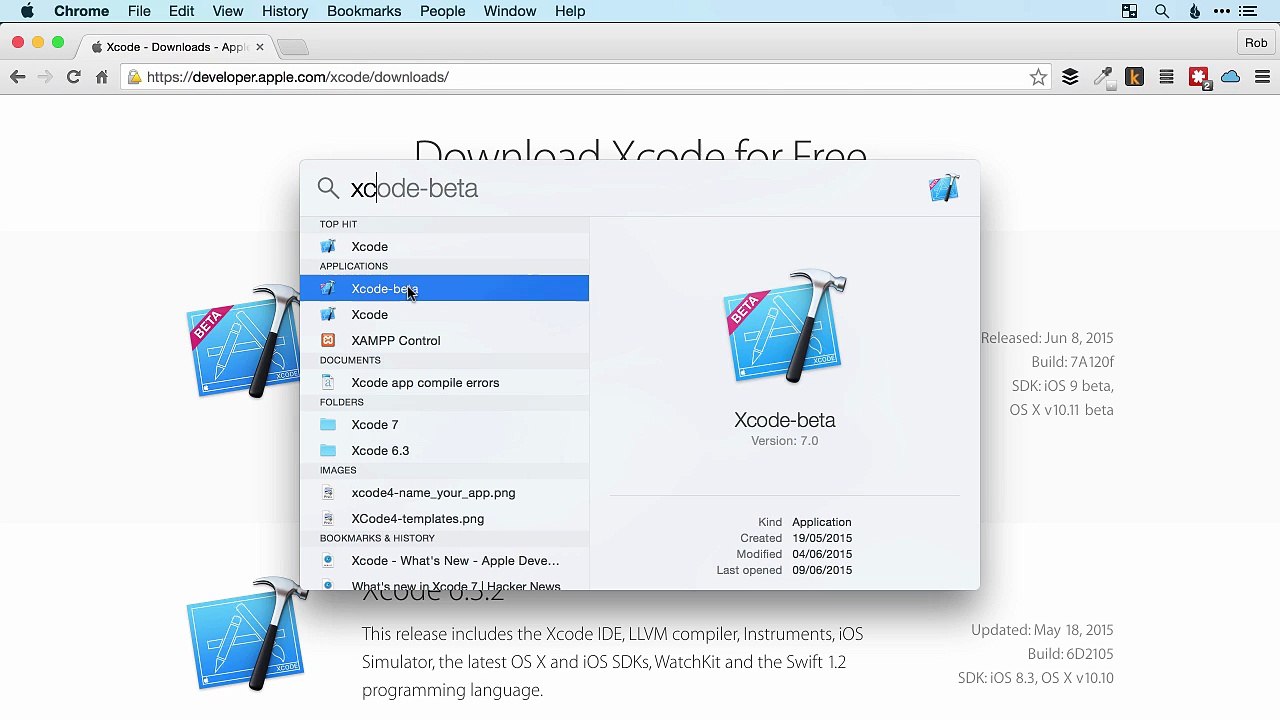
Task: Open the Chrome application menu
Action: [x=81, y=11]
